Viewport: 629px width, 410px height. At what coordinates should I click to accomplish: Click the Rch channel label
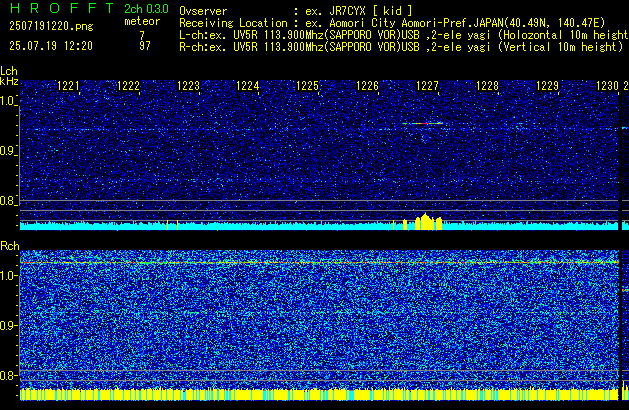pos(10,246)
